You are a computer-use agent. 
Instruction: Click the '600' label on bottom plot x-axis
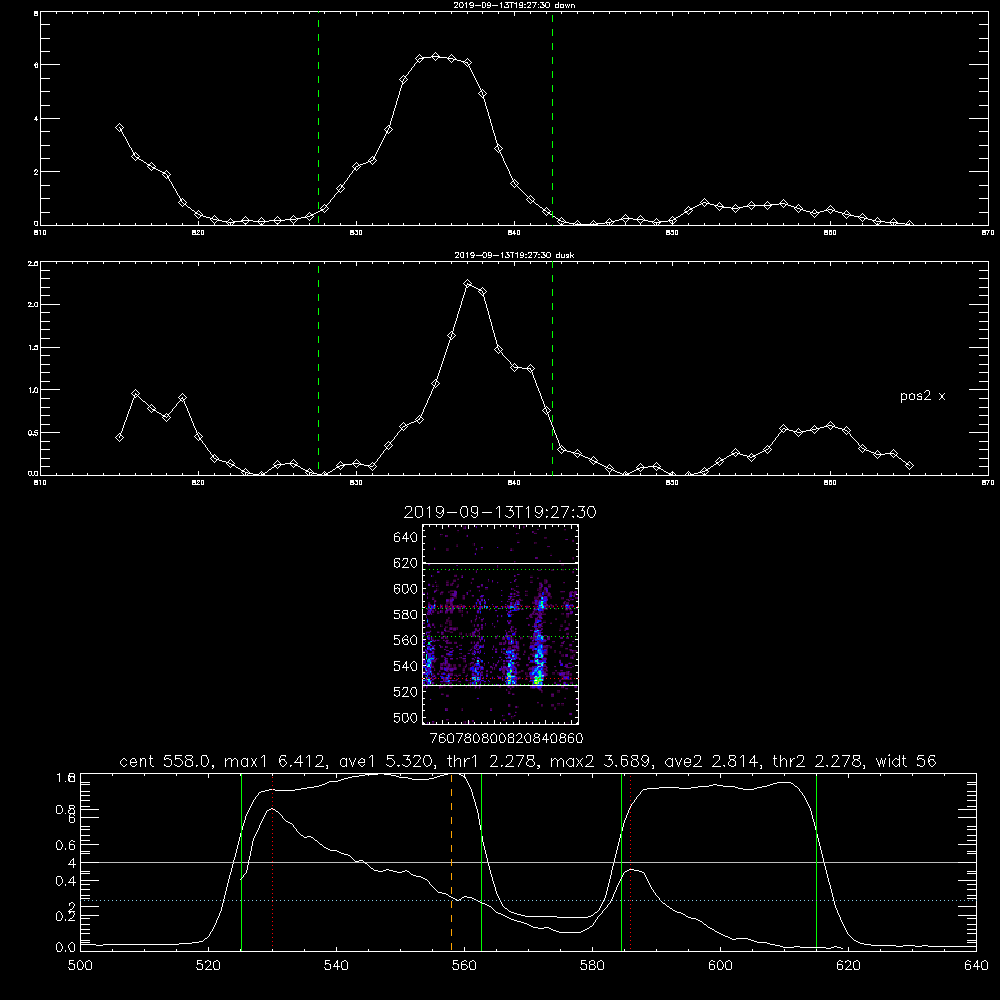coord(721,966)
